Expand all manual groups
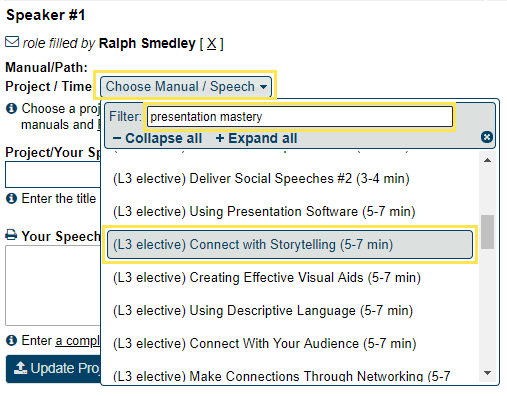Image resolution: width=507 pixels, height=396 pixels. tap(256, 138)
